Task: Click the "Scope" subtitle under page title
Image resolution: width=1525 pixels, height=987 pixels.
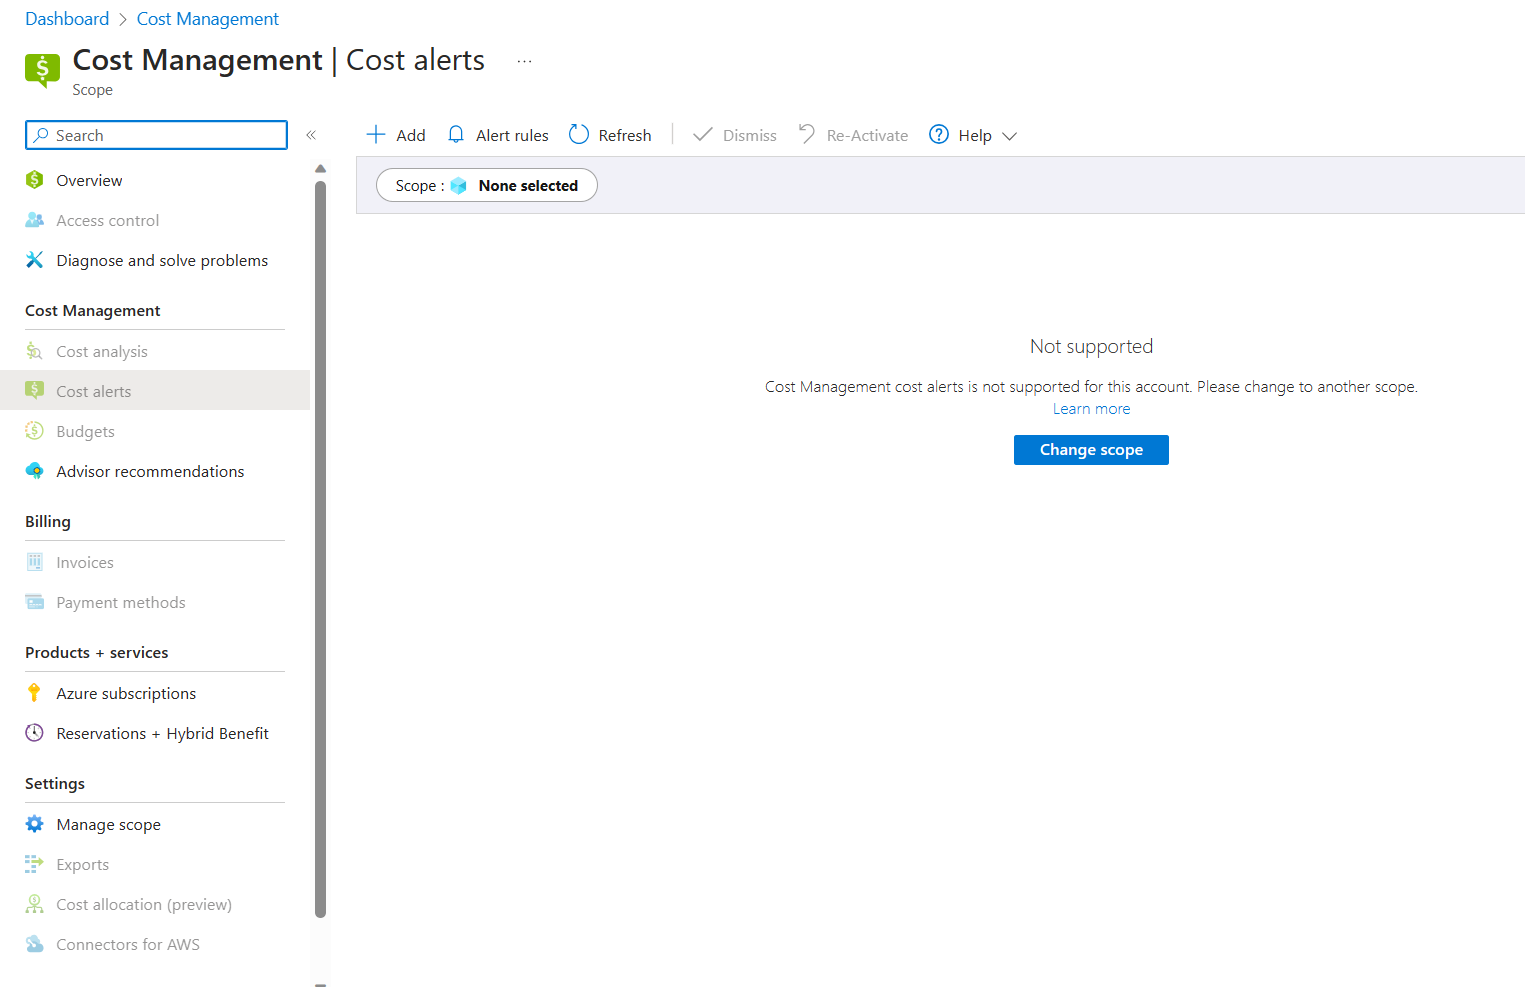Action: [92, 90]
